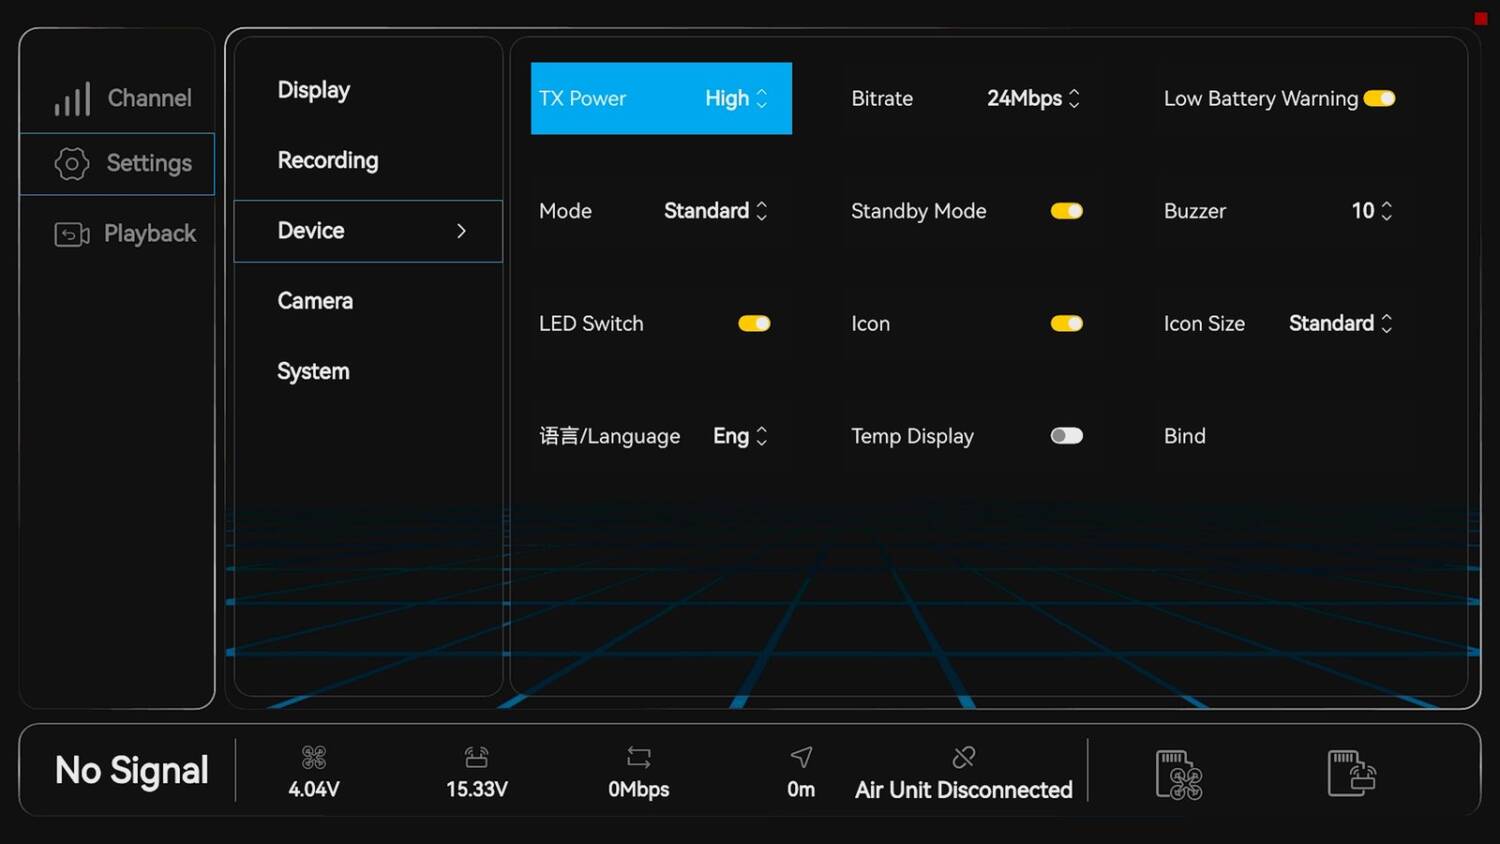This screenshot has width=1500, height=844.
Task: Click the air unit SD card icon
Action: (x=1179, y=774)
